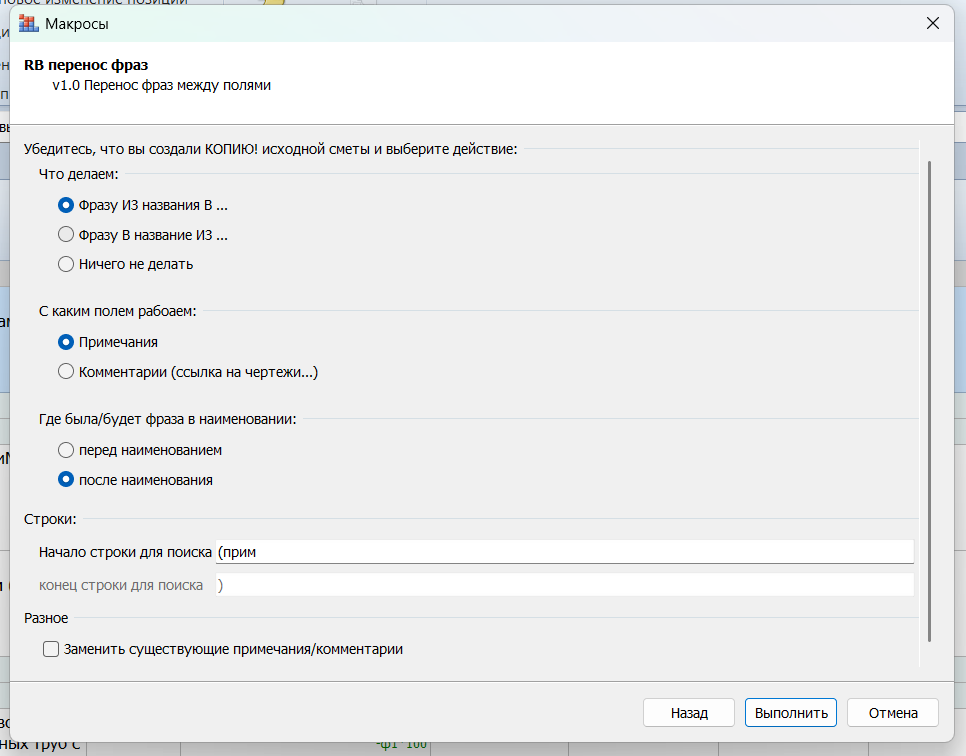Select the 'Ничего не делать' option
This screenshot has height=756, width=966.
66,264
